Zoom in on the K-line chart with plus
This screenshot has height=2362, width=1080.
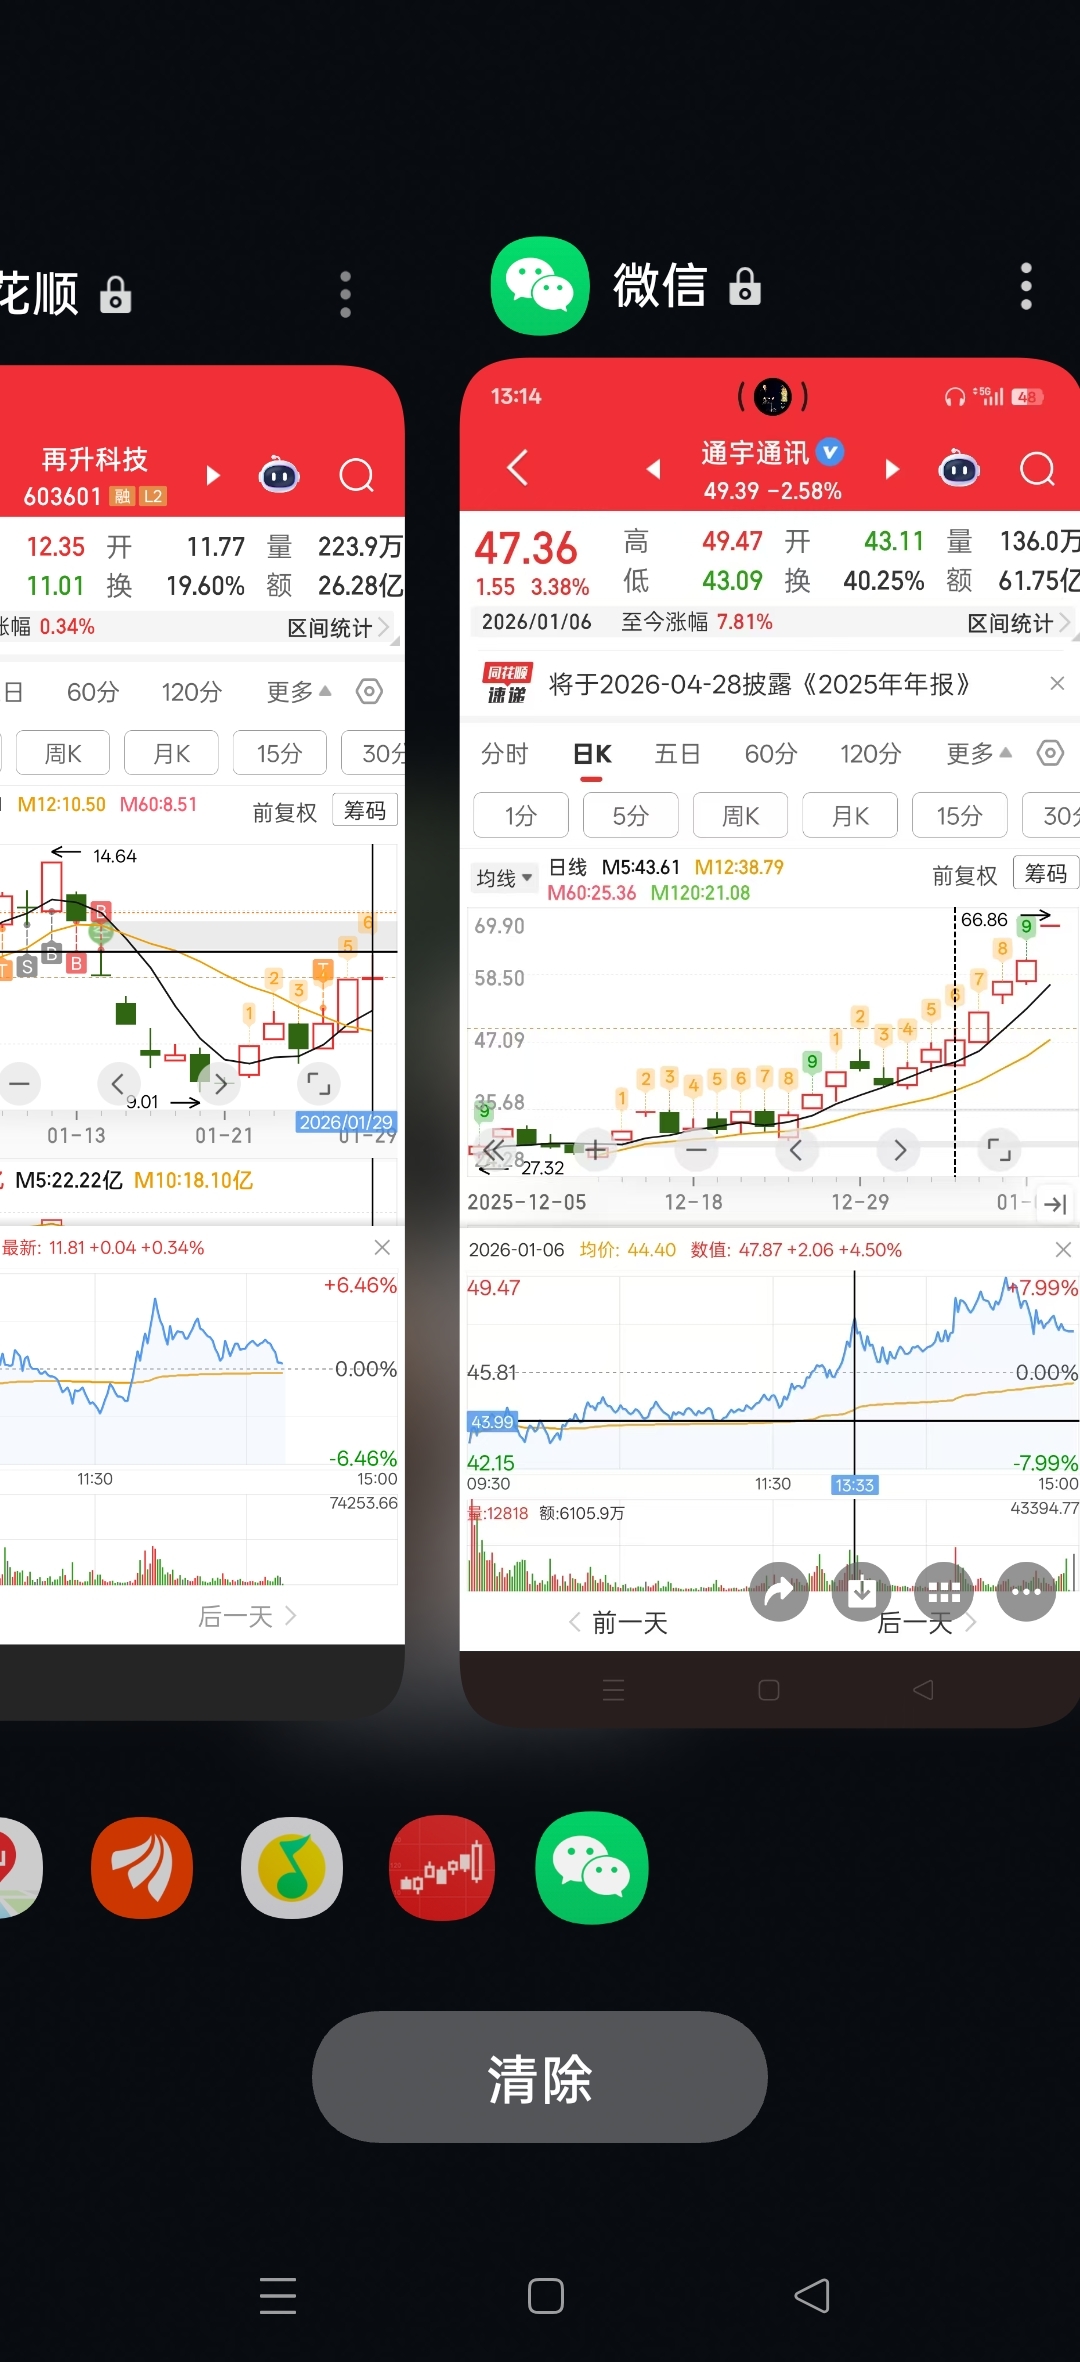click(x=596, y=1150)
